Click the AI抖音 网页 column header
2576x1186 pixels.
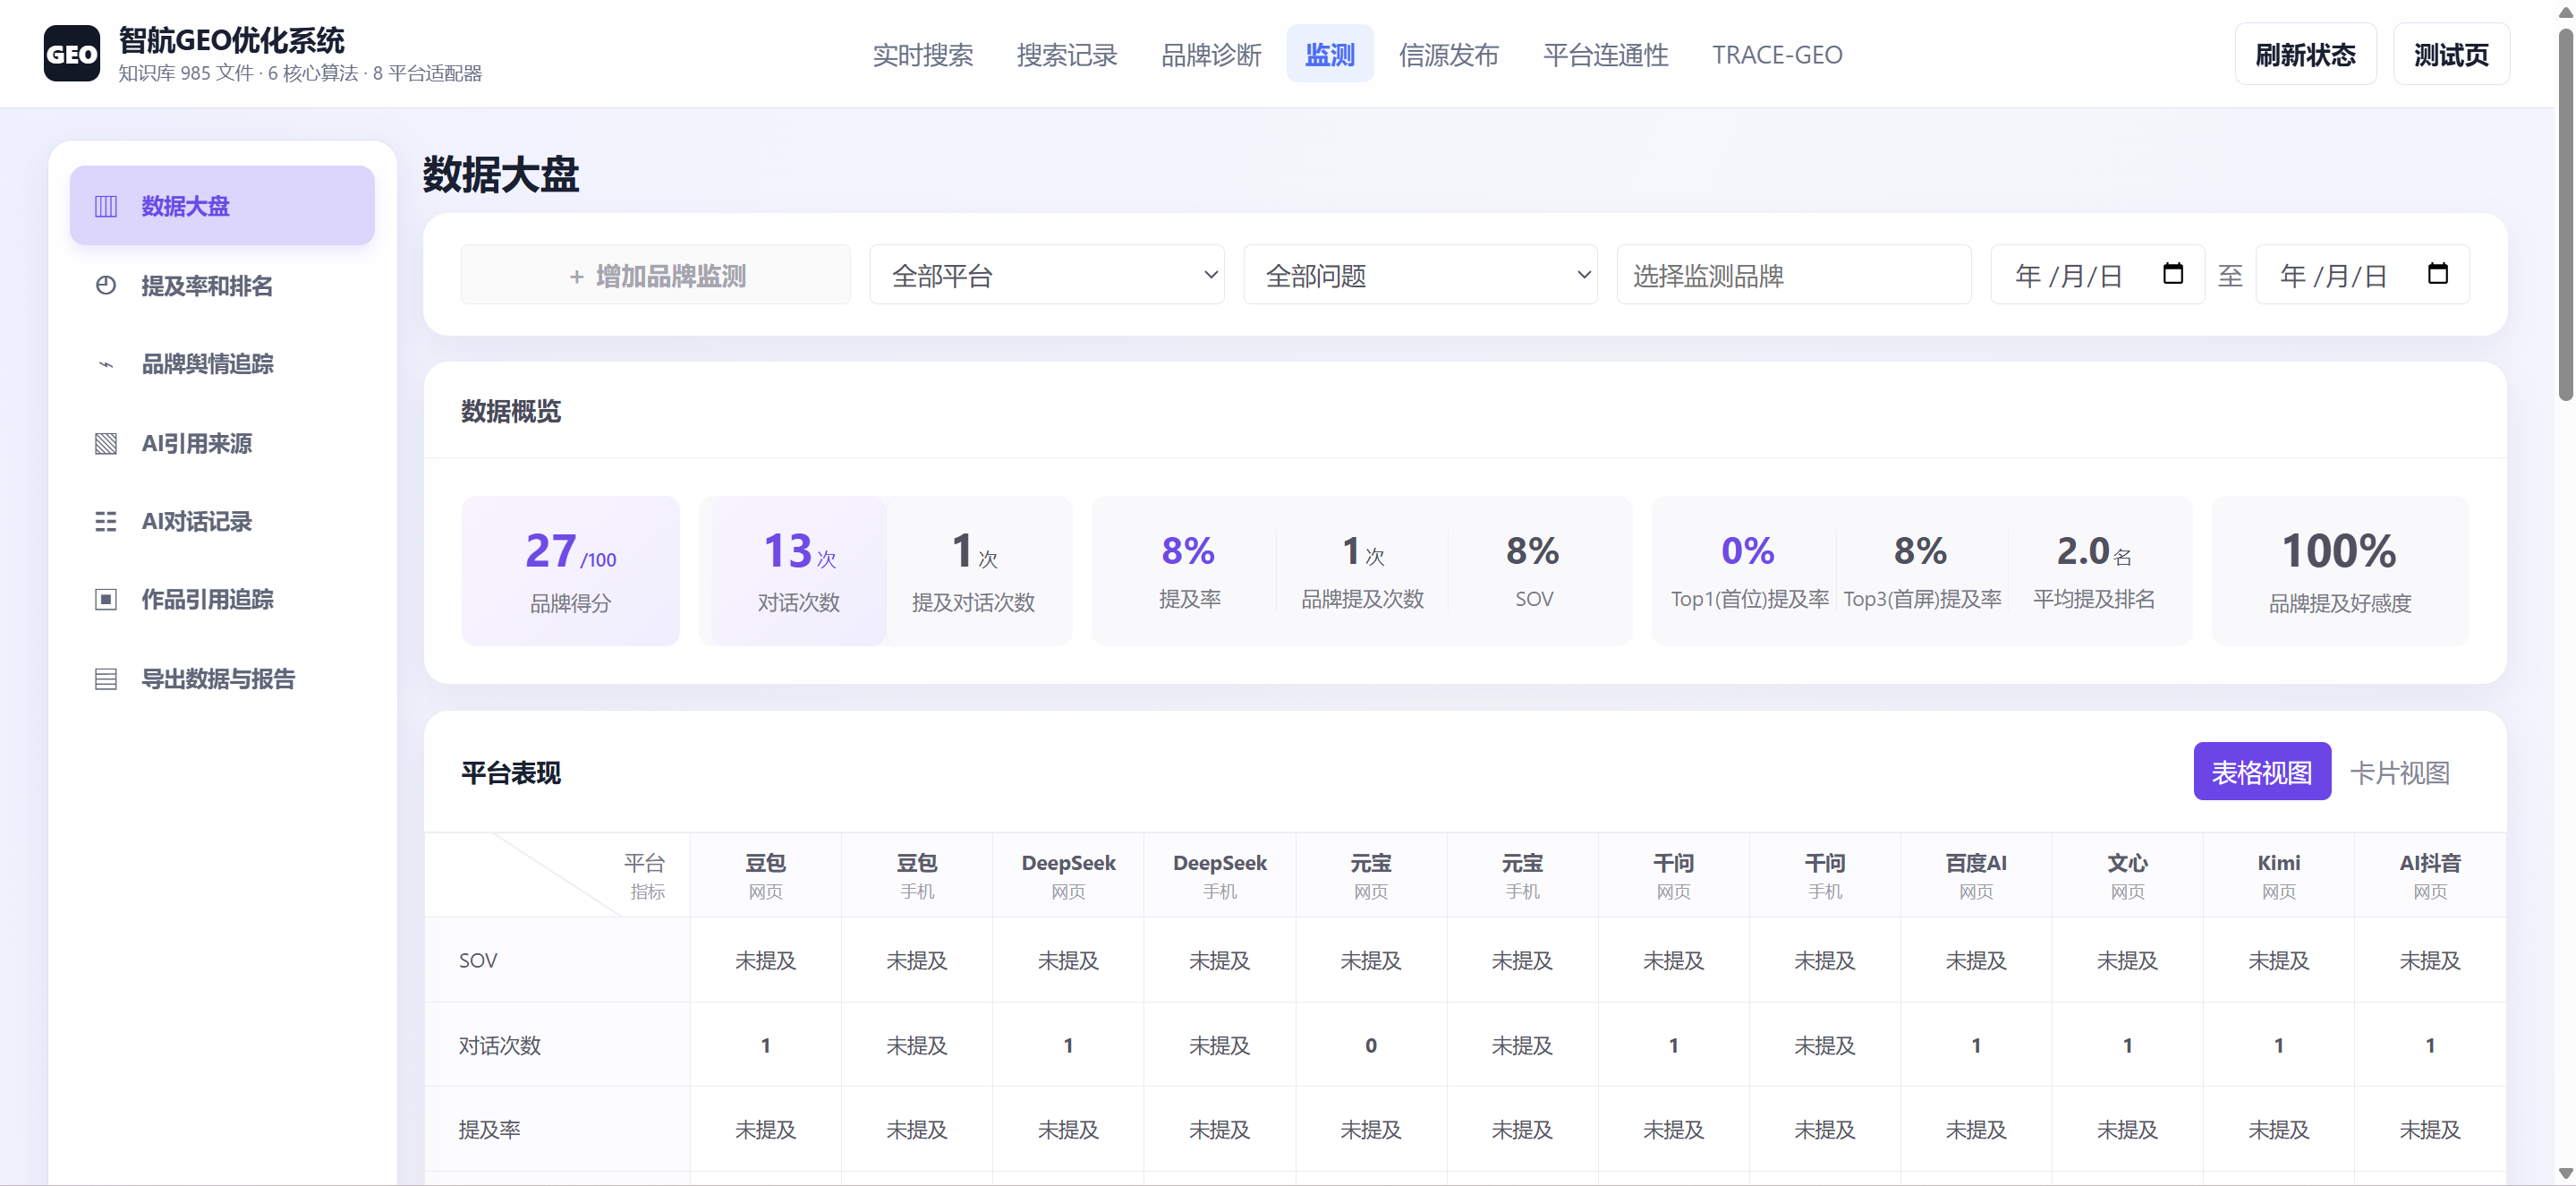[2430, 875]
